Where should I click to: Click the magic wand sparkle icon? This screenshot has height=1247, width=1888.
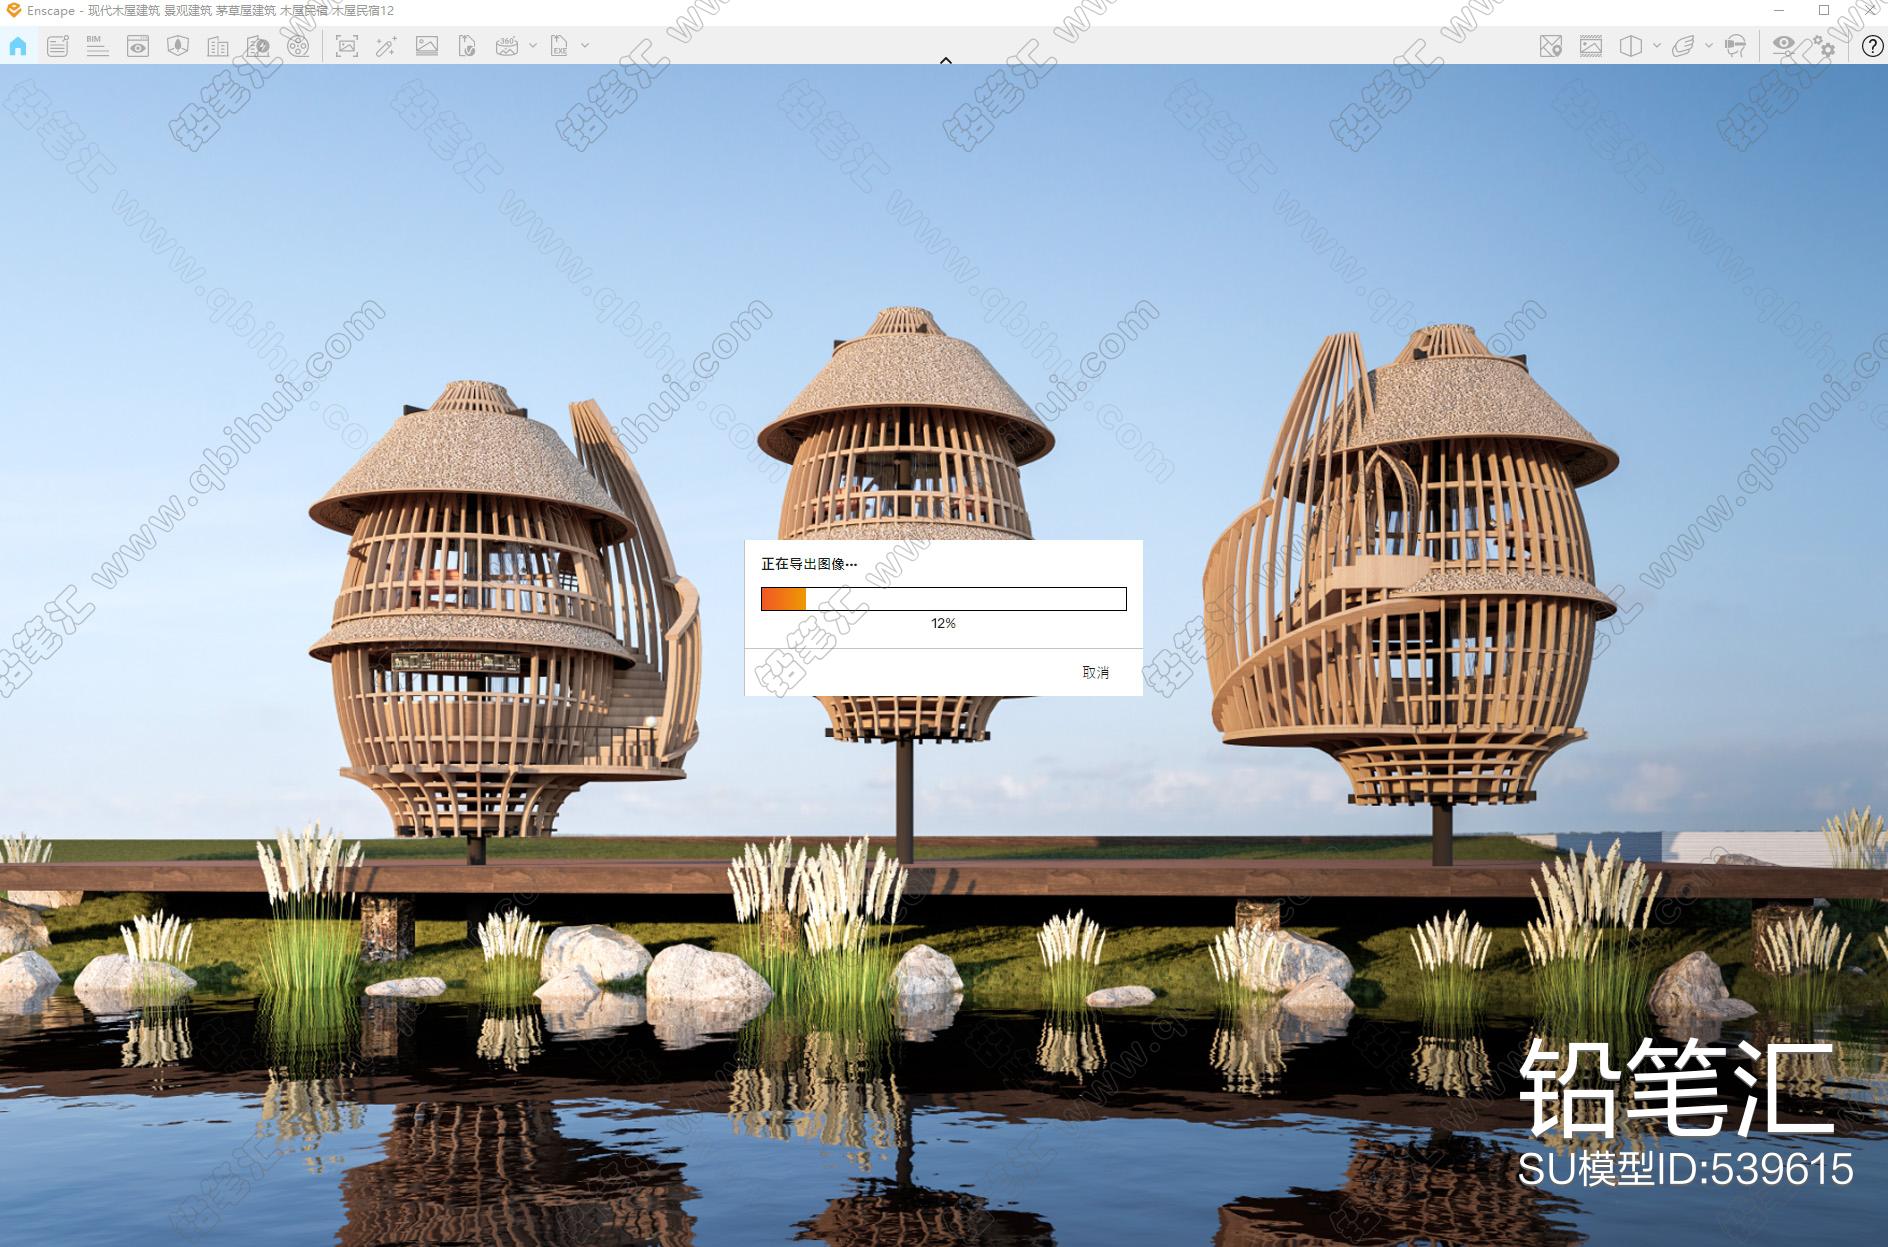(386, 46)
